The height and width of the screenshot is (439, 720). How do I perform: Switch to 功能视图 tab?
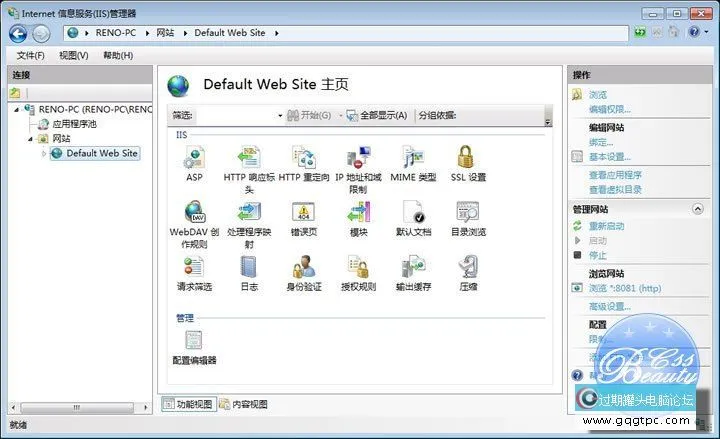[x=189, y=404]
